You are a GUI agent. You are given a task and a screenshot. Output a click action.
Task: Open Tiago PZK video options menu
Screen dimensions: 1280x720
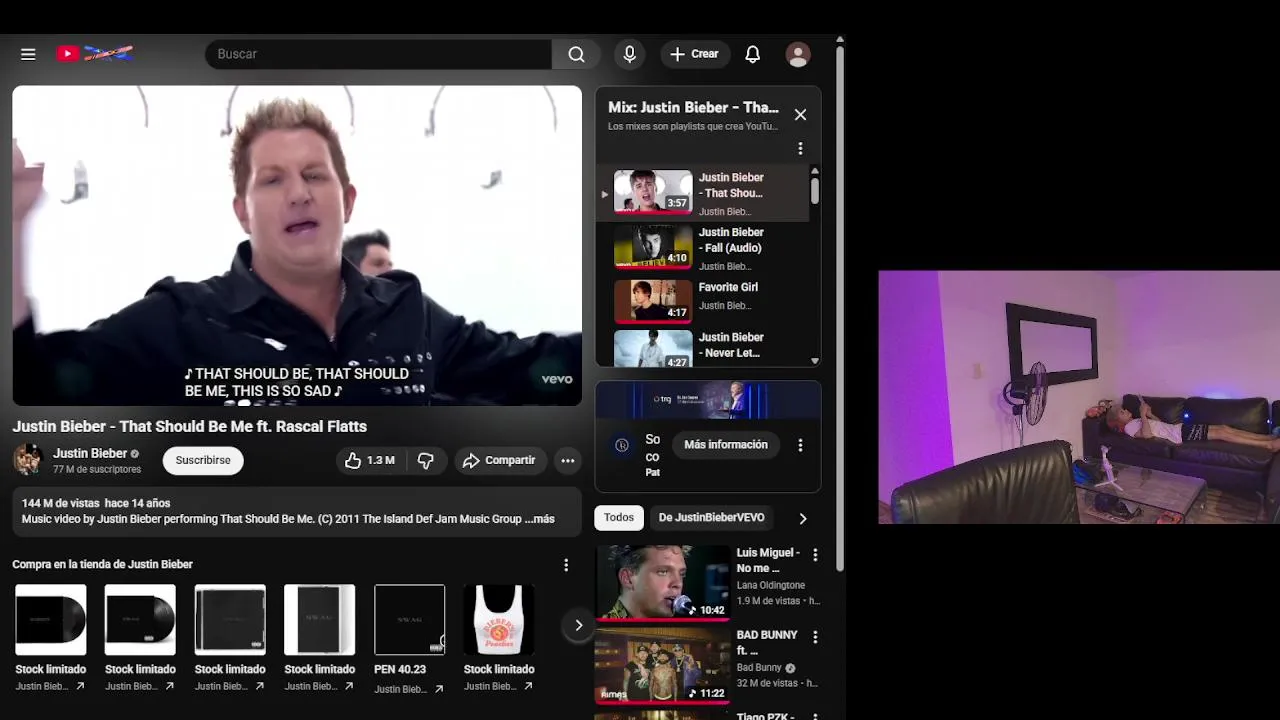coord(815,715)
